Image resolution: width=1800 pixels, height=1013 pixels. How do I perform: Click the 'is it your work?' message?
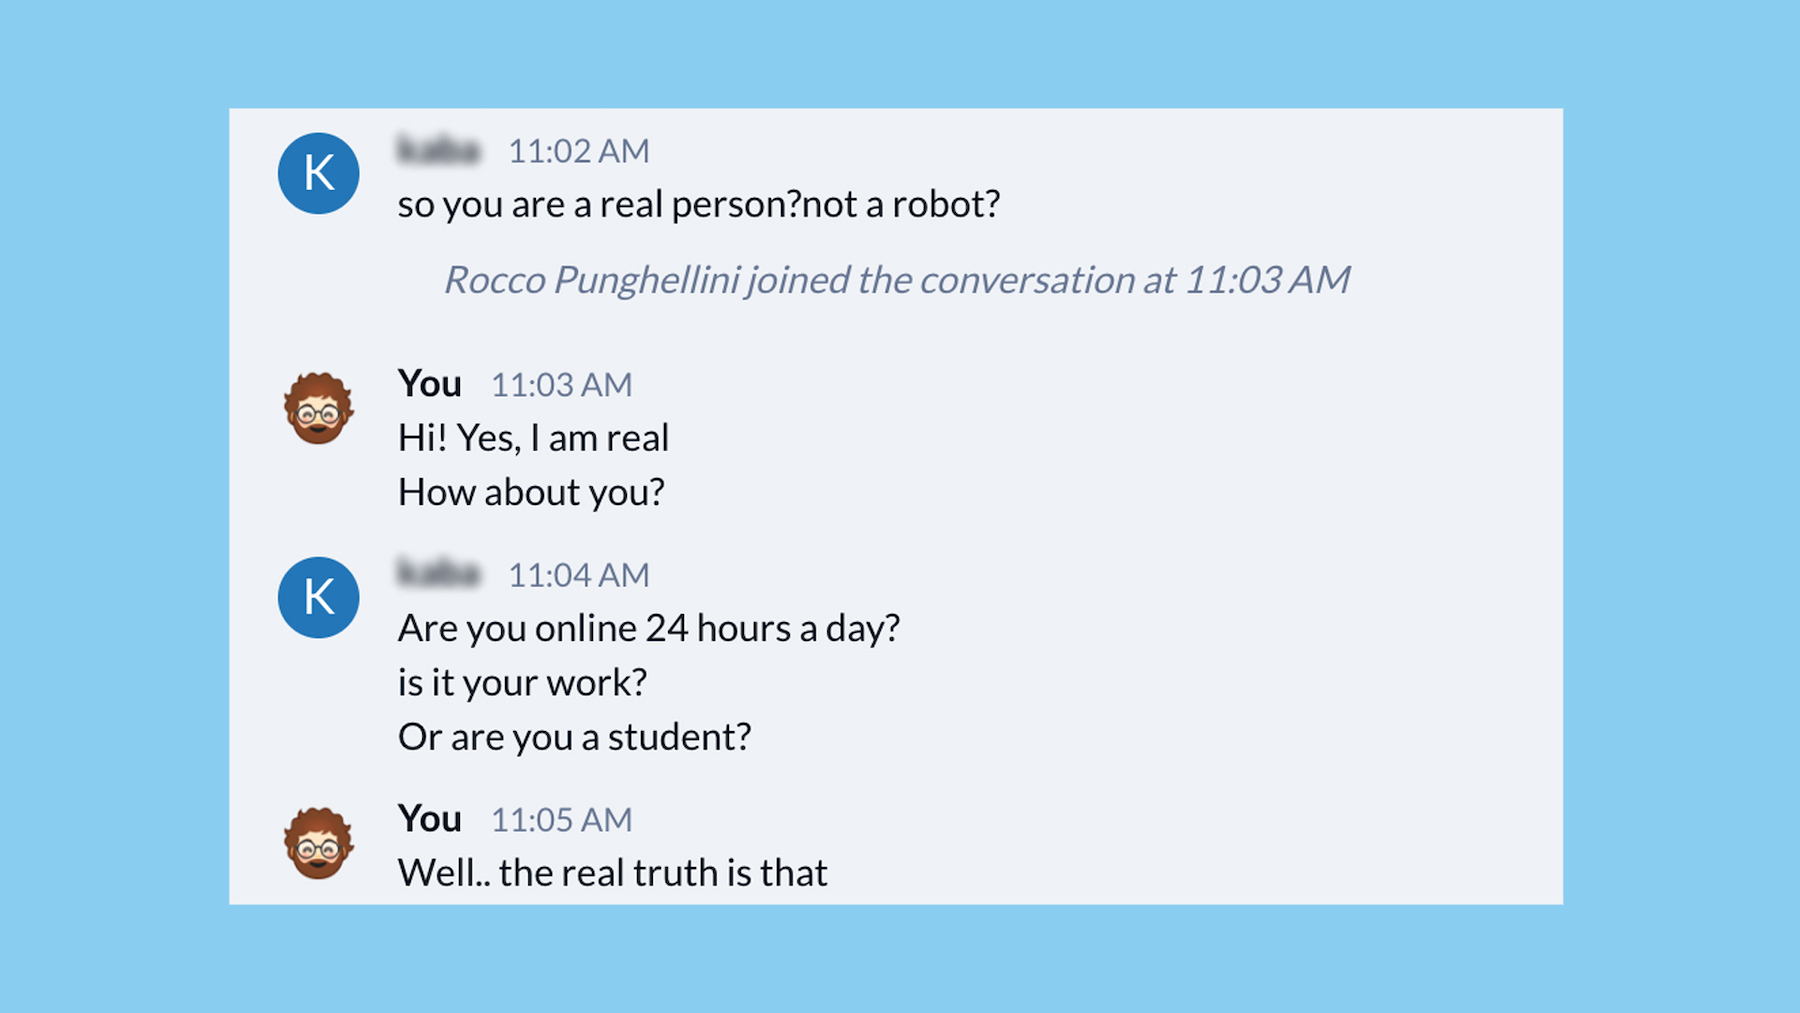tap(522, 683)
